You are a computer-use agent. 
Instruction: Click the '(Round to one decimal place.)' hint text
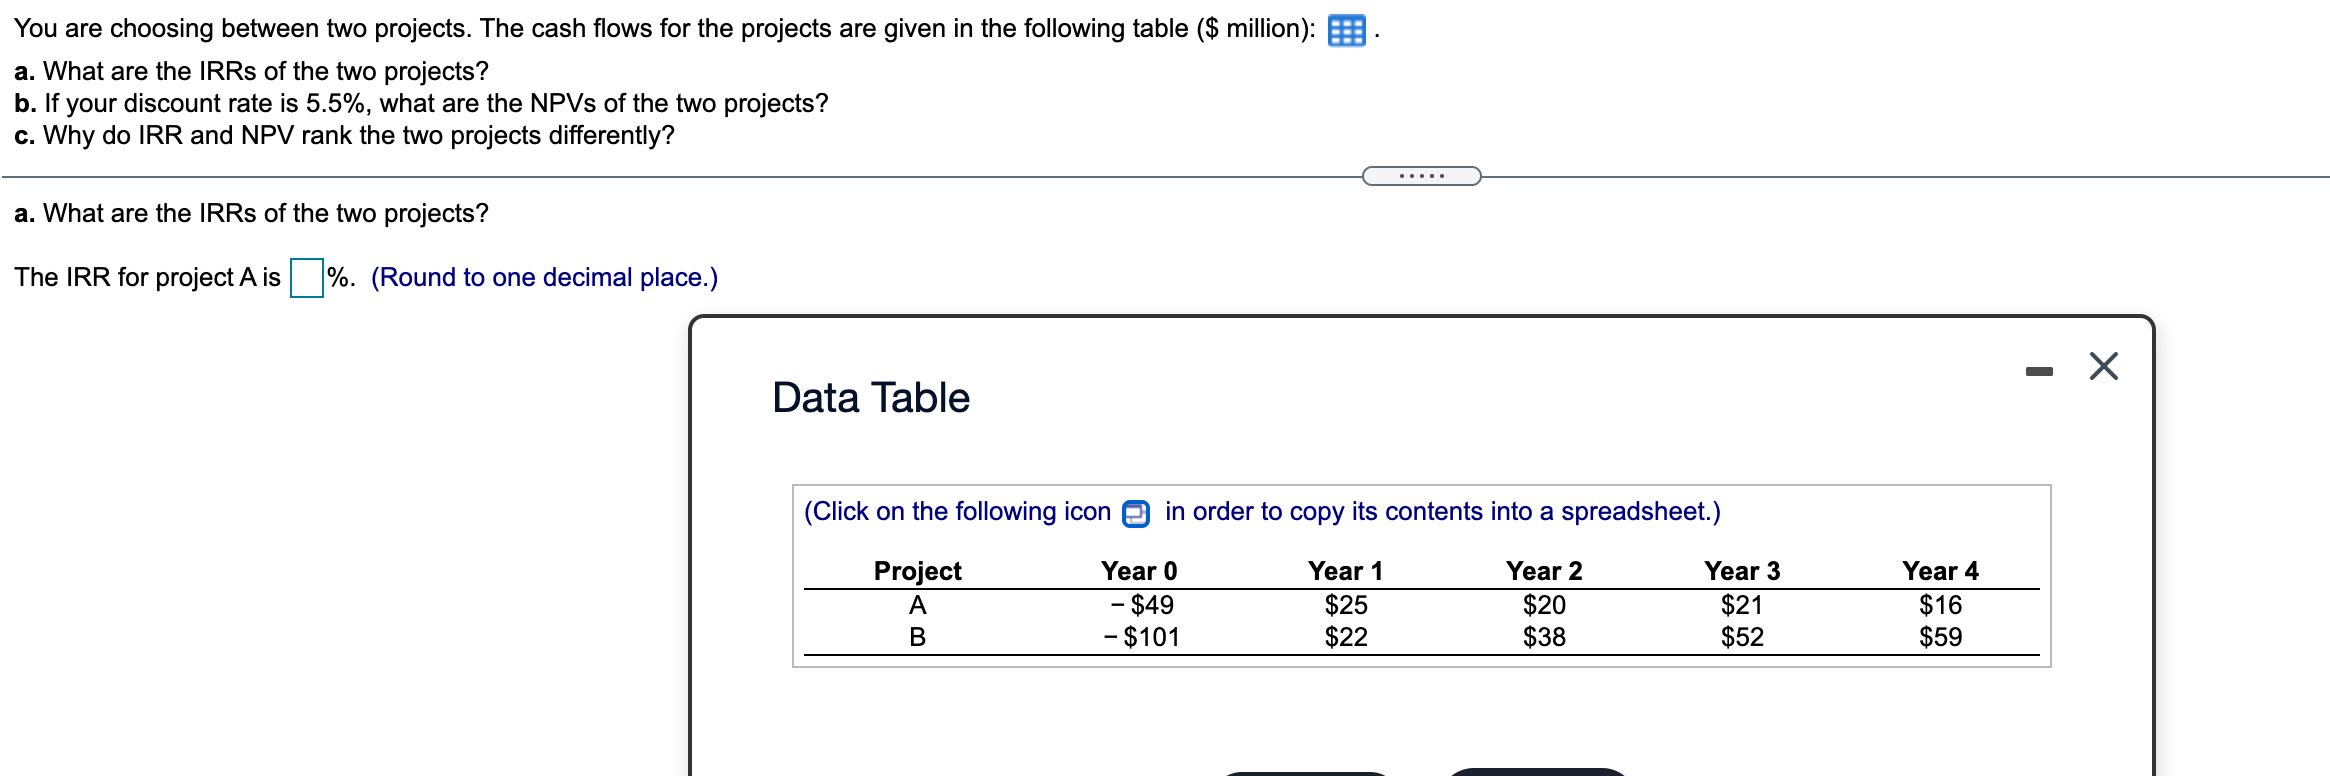point(544,277)
